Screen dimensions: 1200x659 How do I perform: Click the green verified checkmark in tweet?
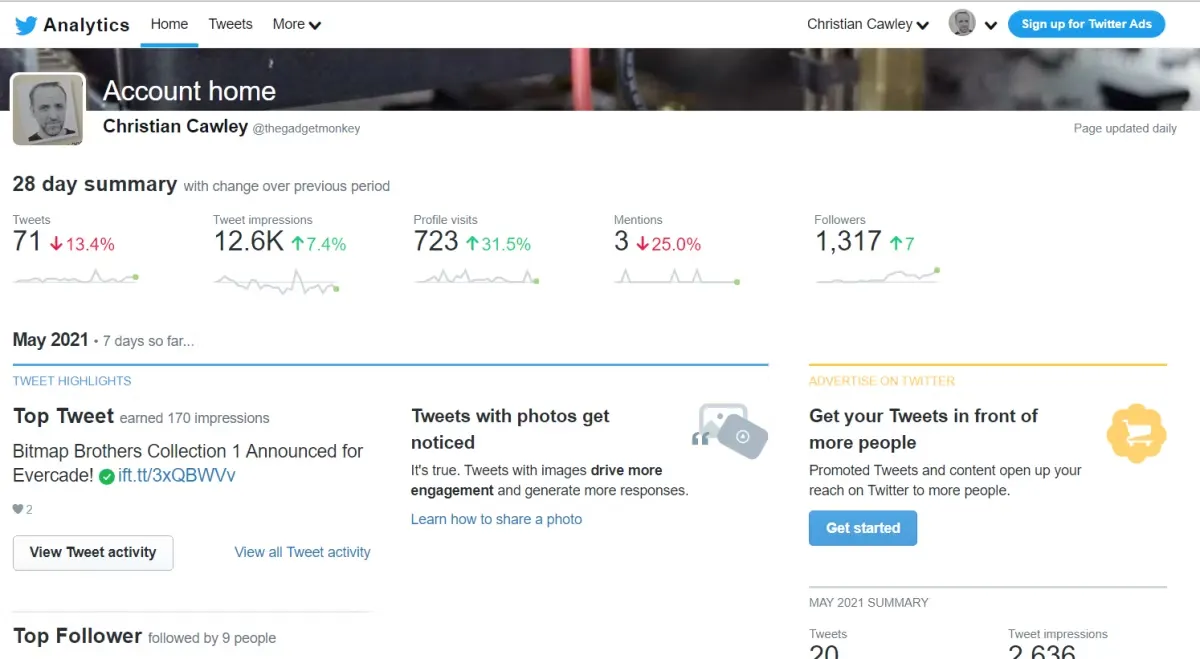(x=106, y=477)
